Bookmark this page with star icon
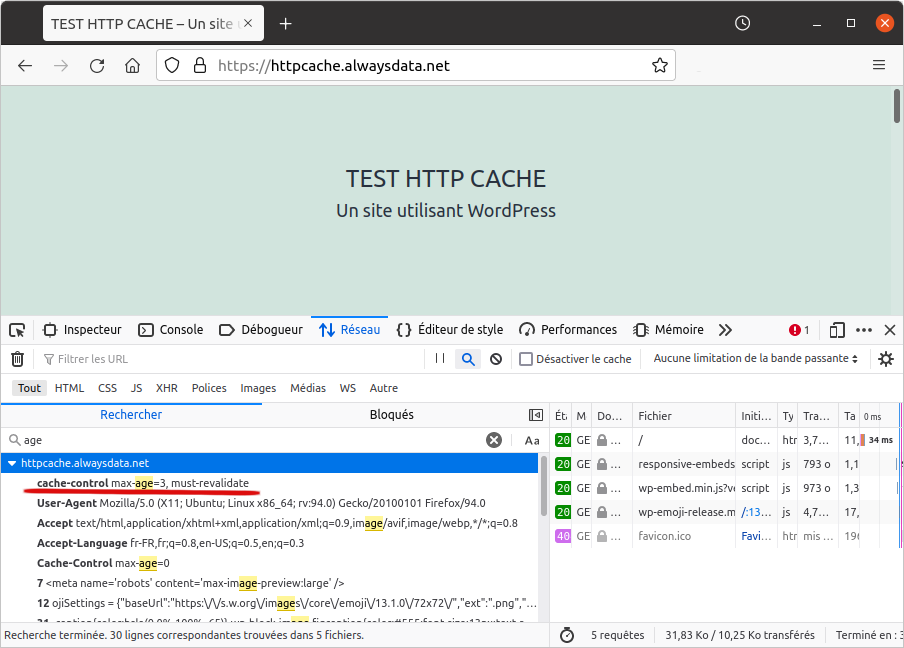The image size is (904, 648). click(660, 66)
